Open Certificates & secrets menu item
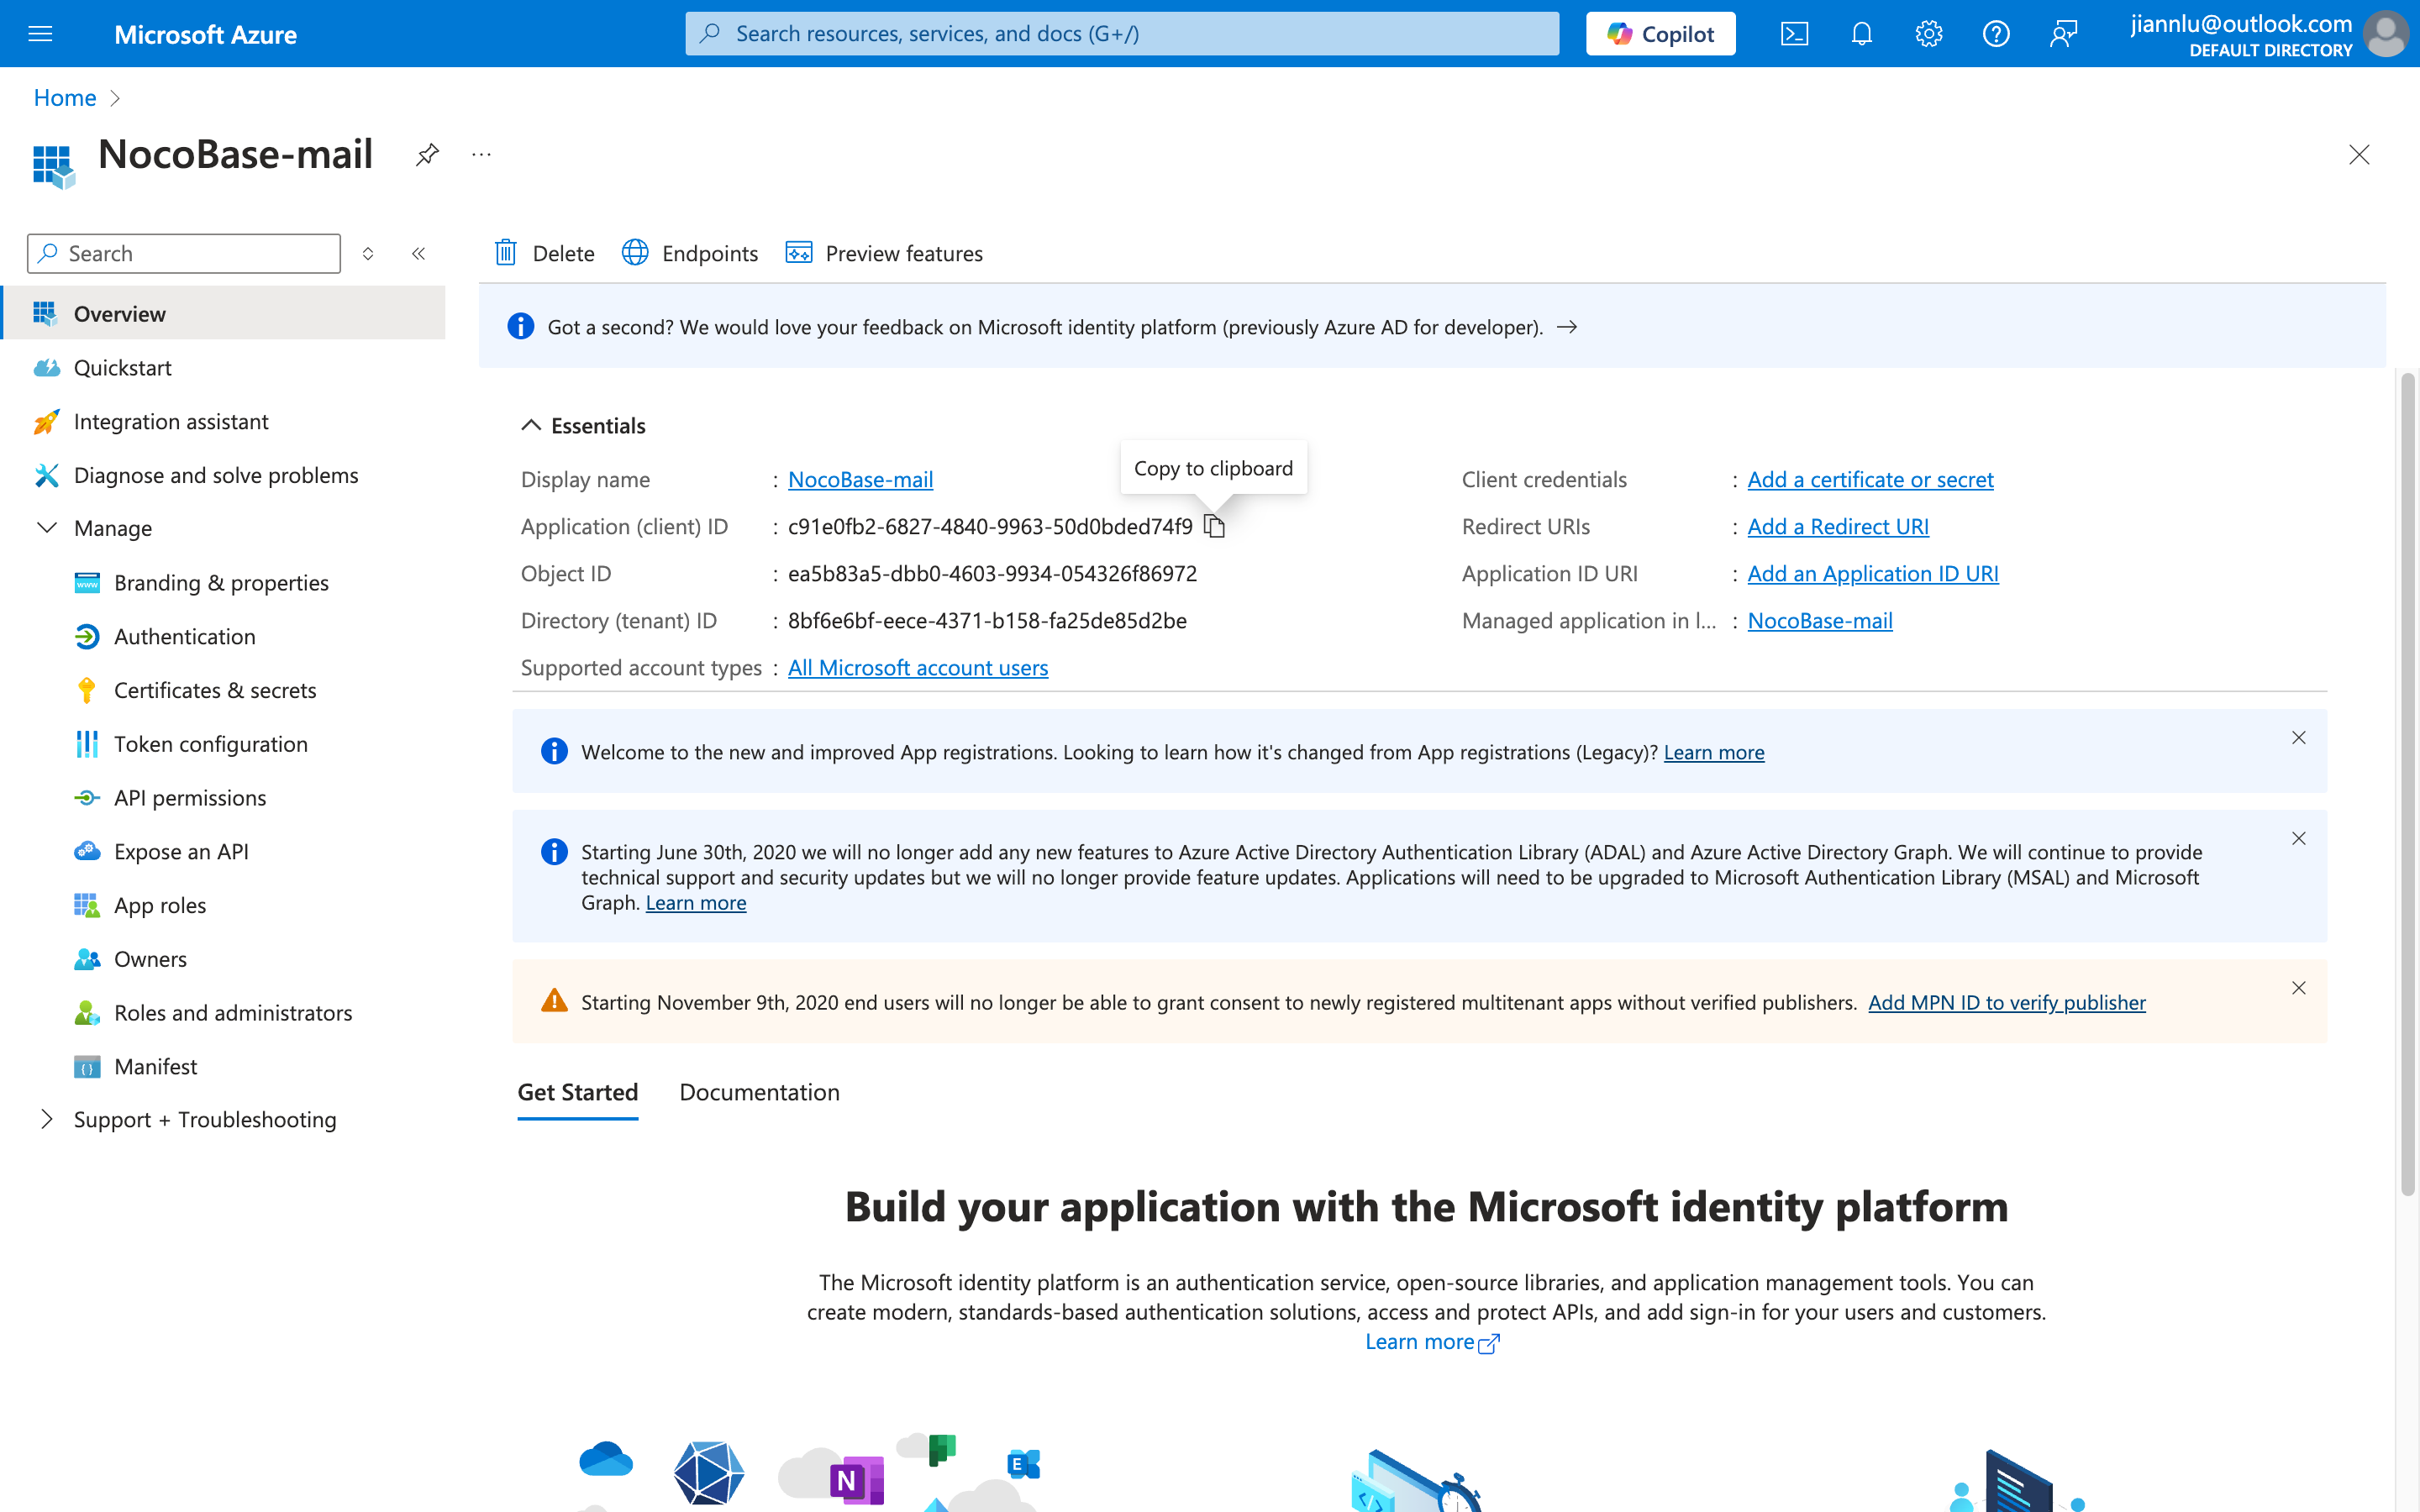The image size is (2420, 1512). pos(215,690)
